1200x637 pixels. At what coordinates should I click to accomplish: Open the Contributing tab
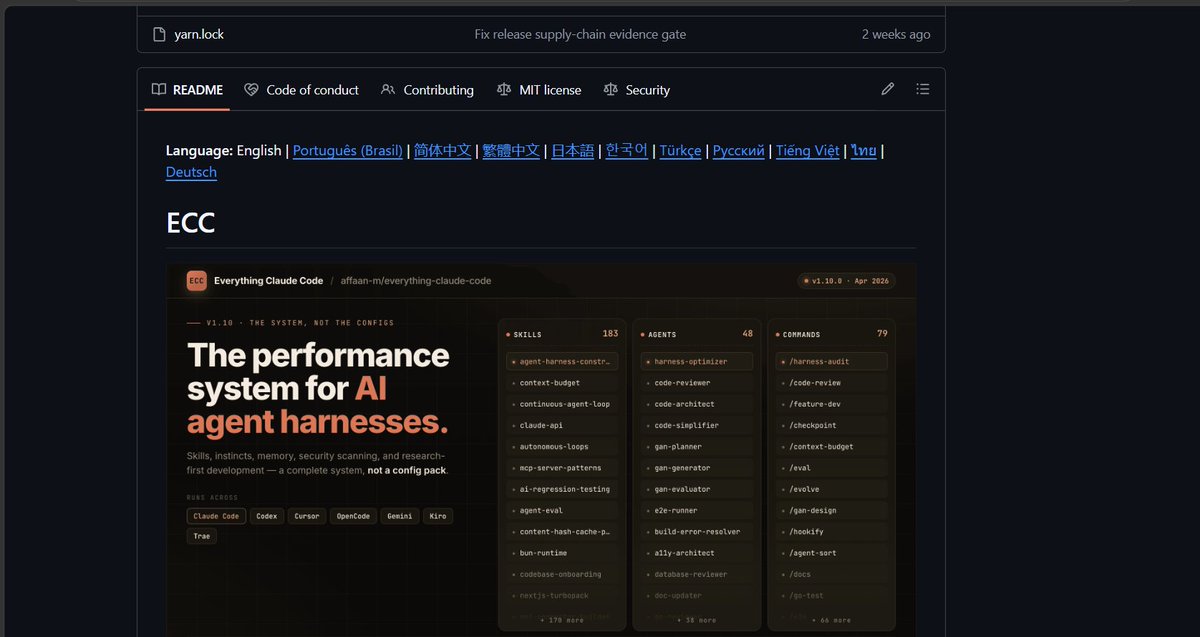point(427,90)
